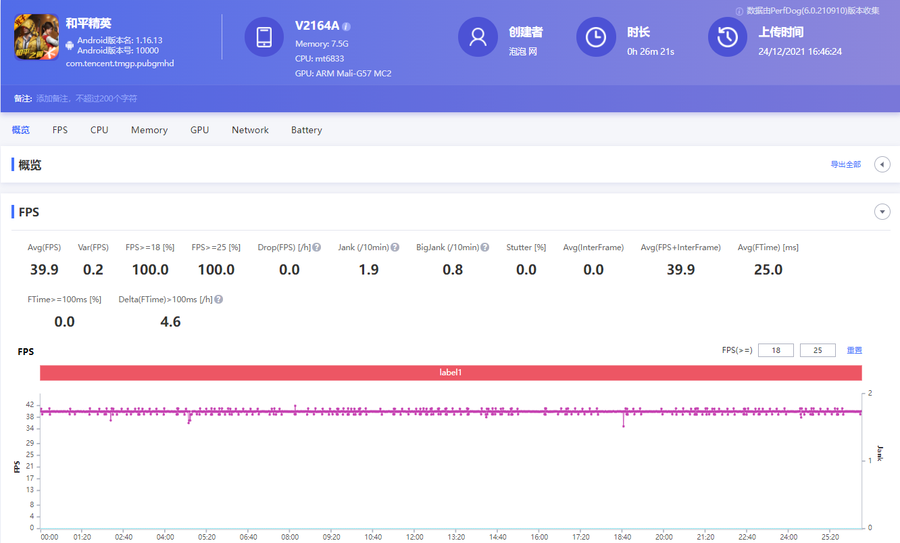
Task: Switch to the CPU tab
Action: pyautogui.click(x=99, y=130)
